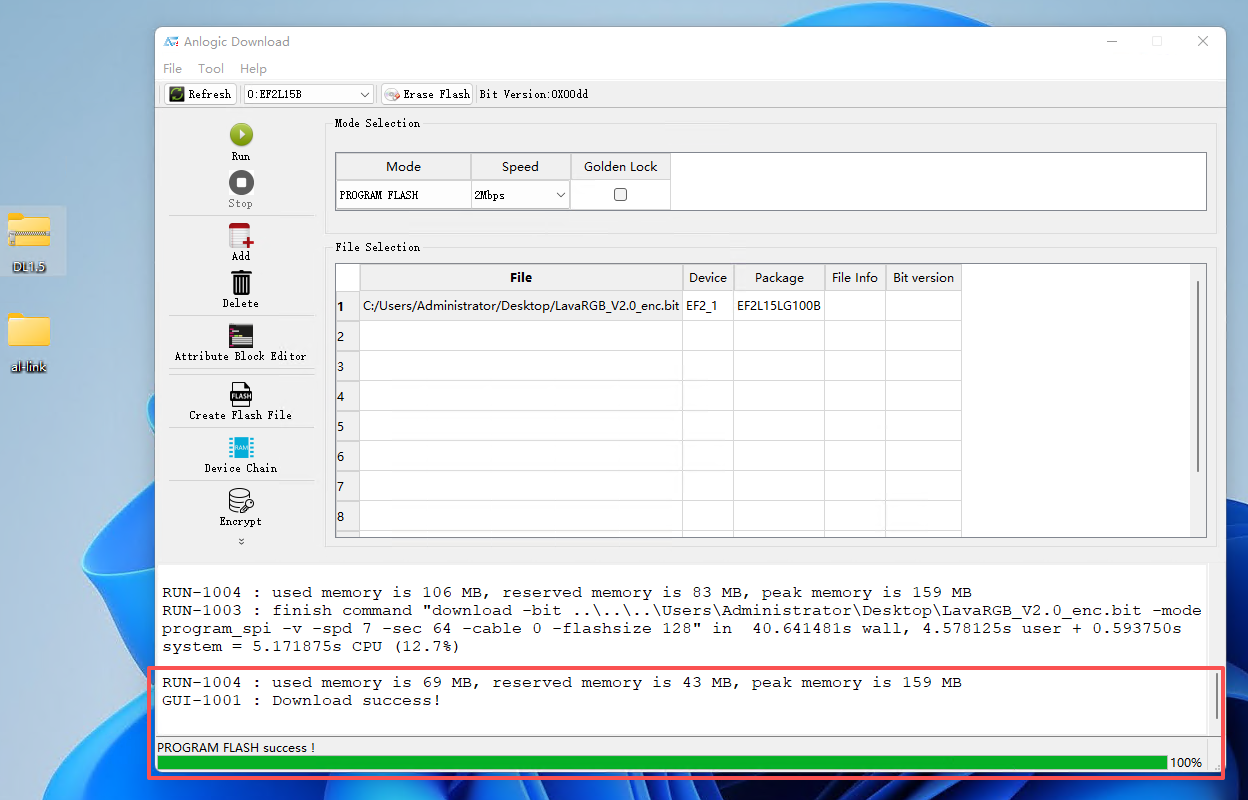Click the Download success log line
This screenshot has width=1248, height=800.
[x=301, y=700]
